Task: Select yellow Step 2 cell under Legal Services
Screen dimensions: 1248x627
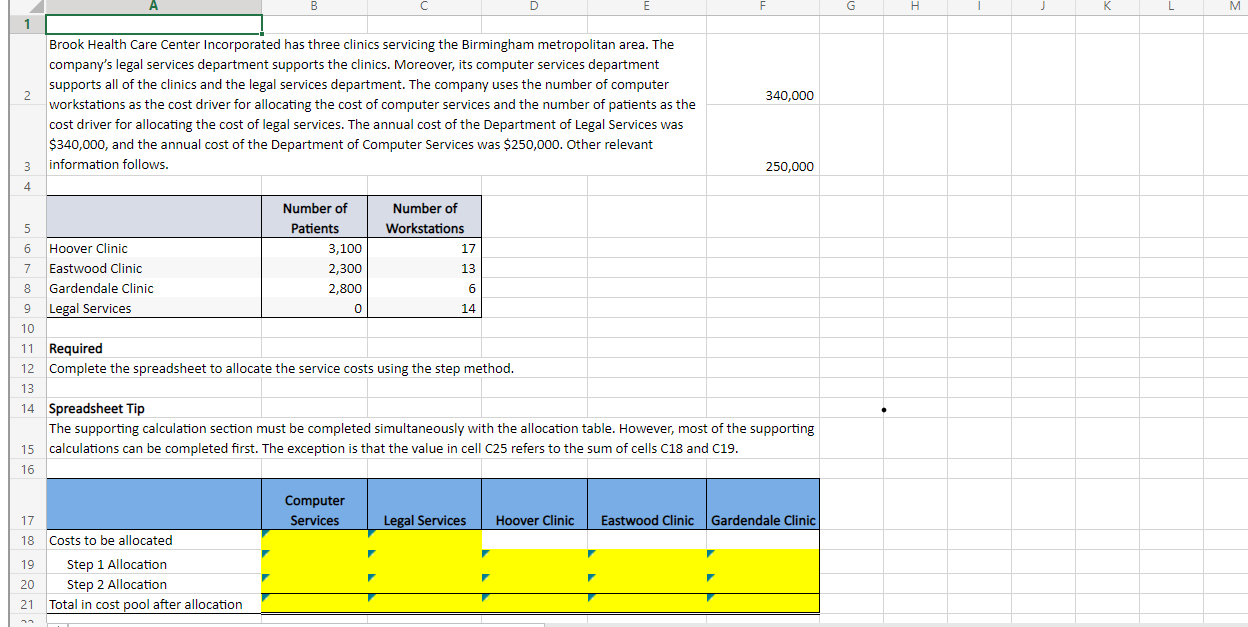Action: 425,584
